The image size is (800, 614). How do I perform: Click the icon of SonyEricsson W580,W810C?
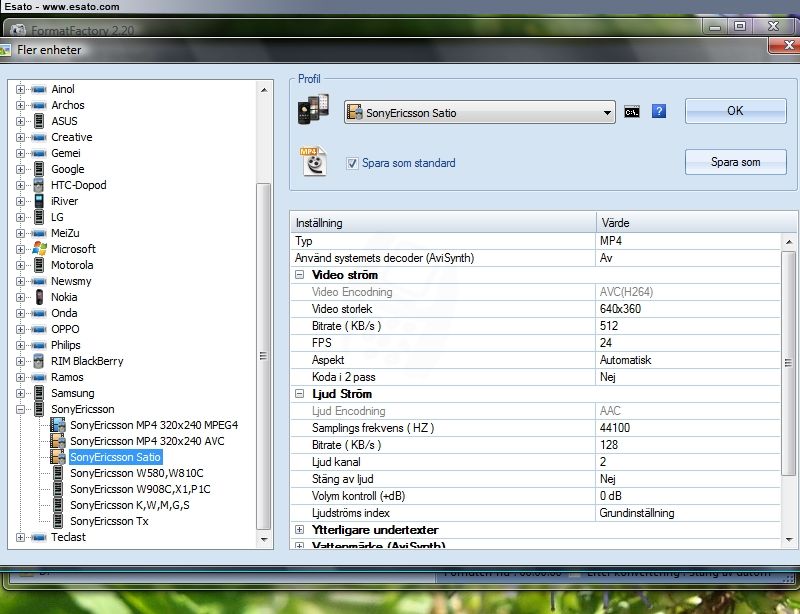(x=58, y=473)
